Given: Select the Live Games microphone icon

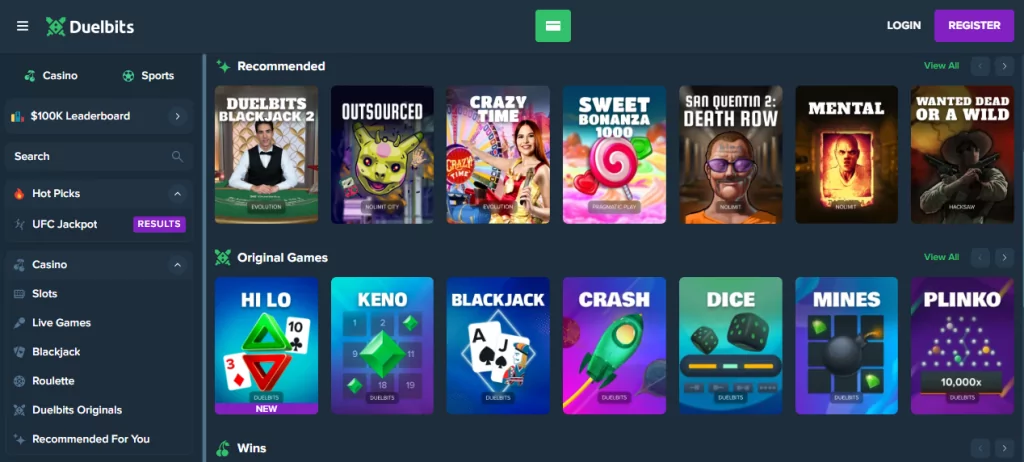Looking at the screenshot, I should 20,323.
